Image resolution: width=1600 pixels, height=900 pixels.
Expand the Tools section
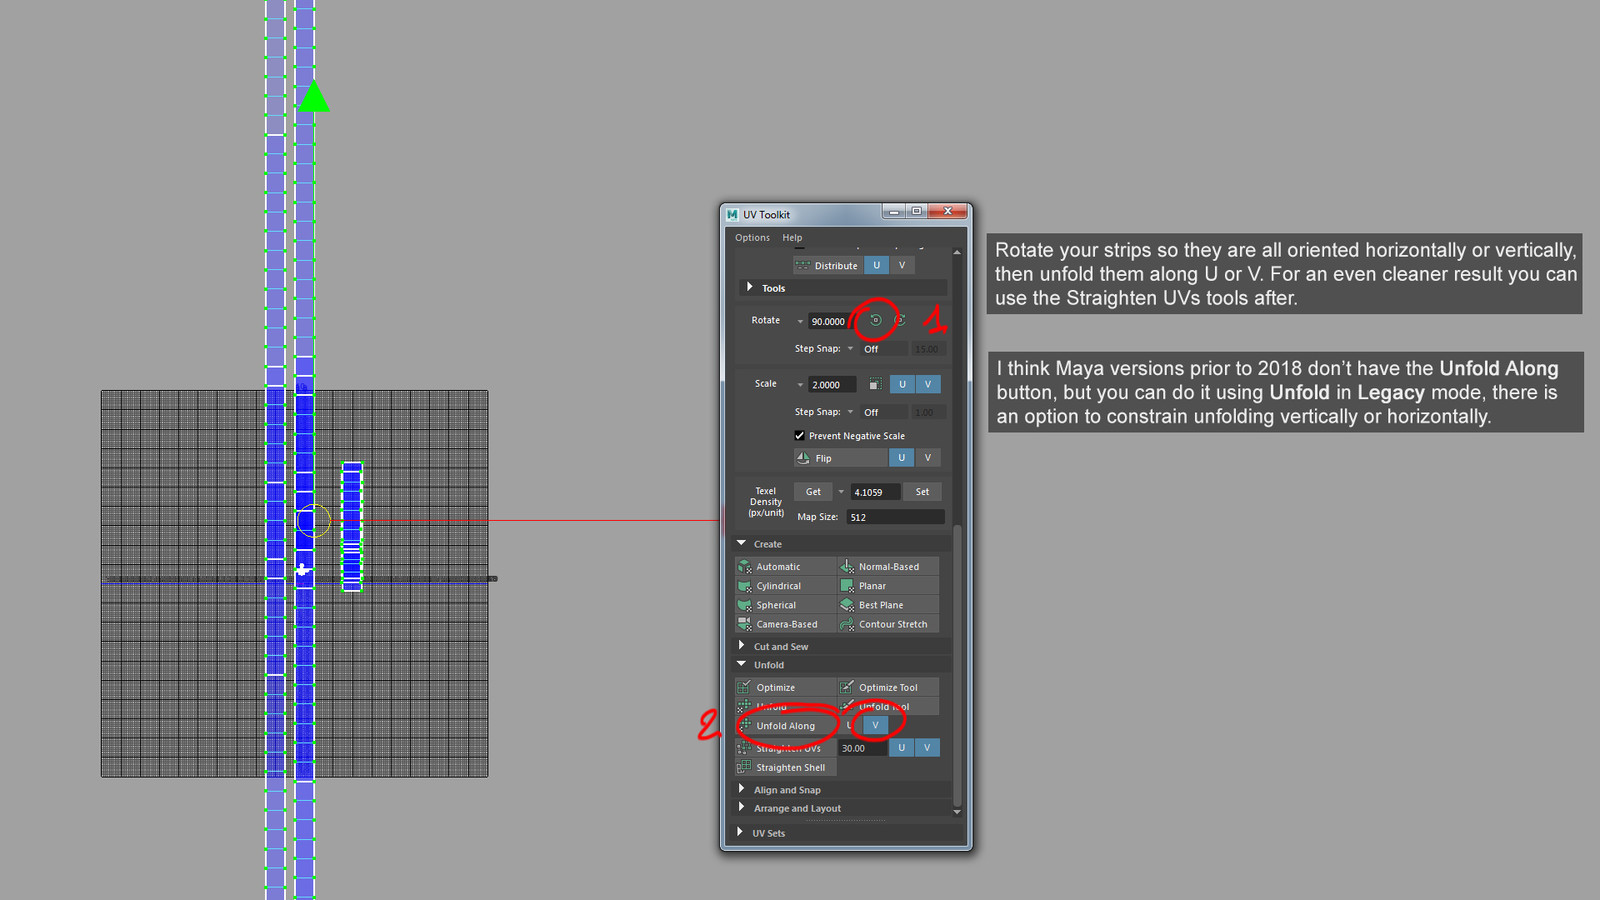(x=750, y=287)
